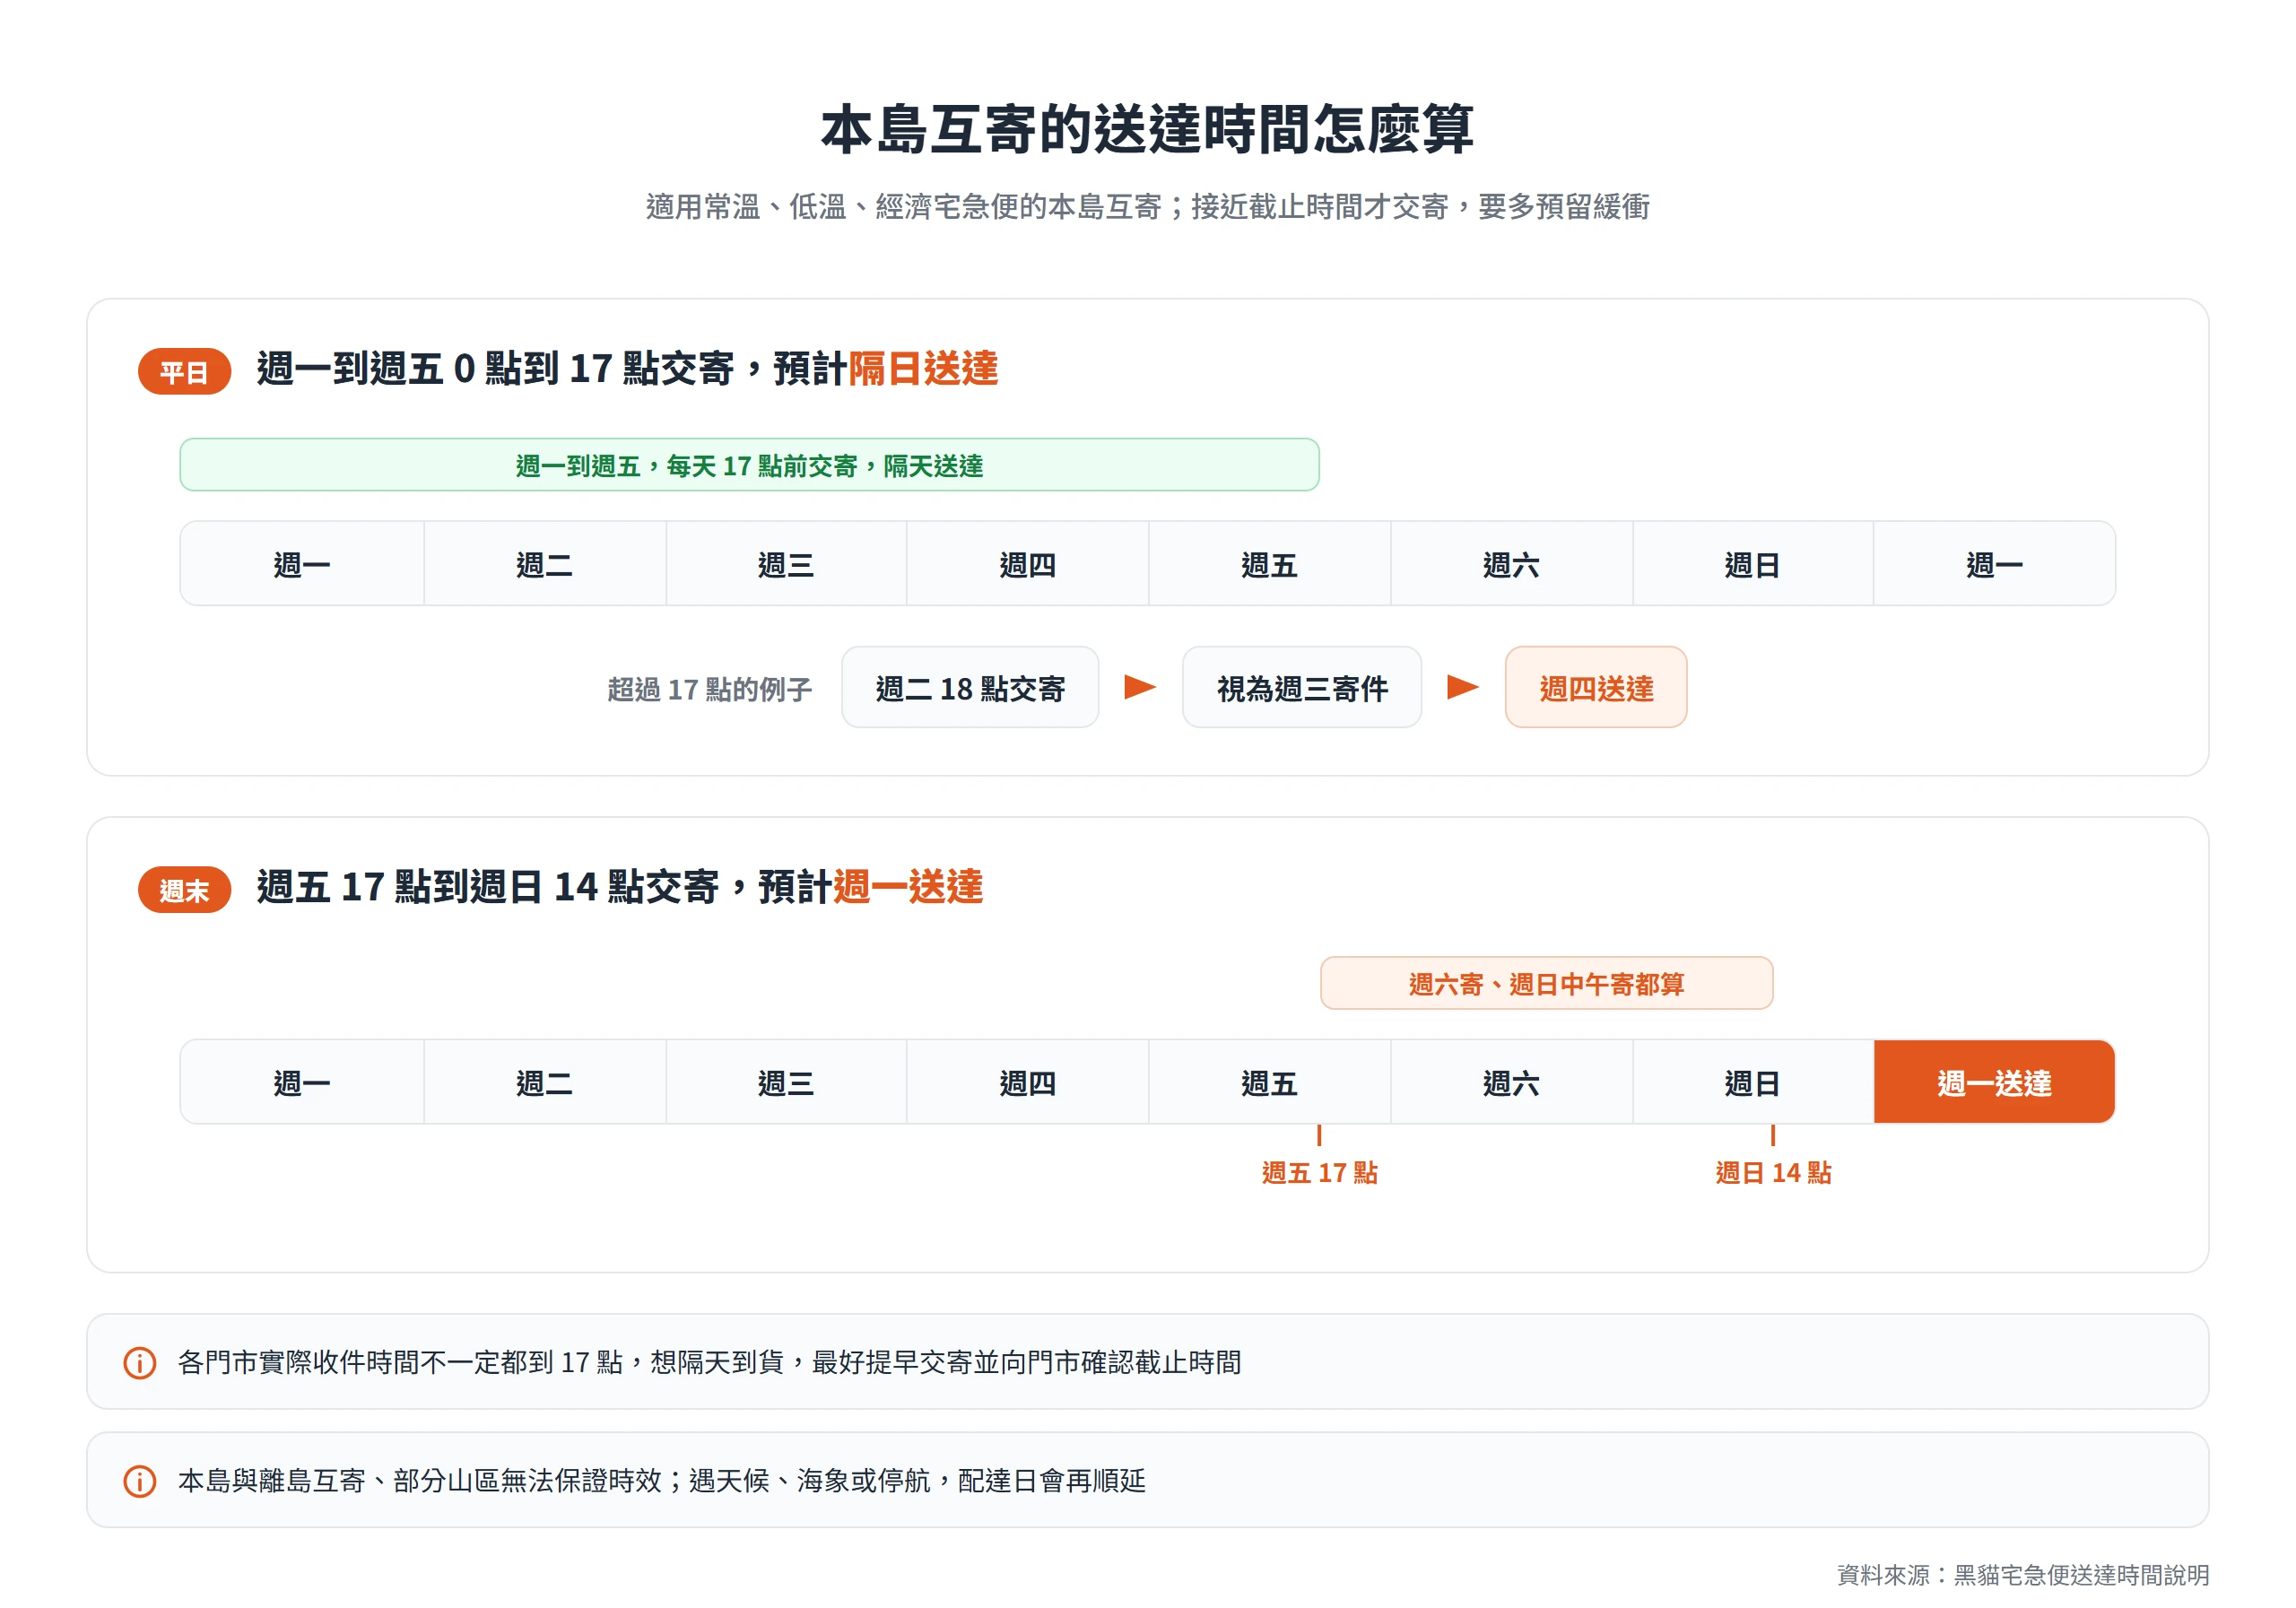Image resolution: width=2296 pixels, height=1608 pixels.
Task: Click the orange 隔日送達 heading text
Action: [923, 368]
